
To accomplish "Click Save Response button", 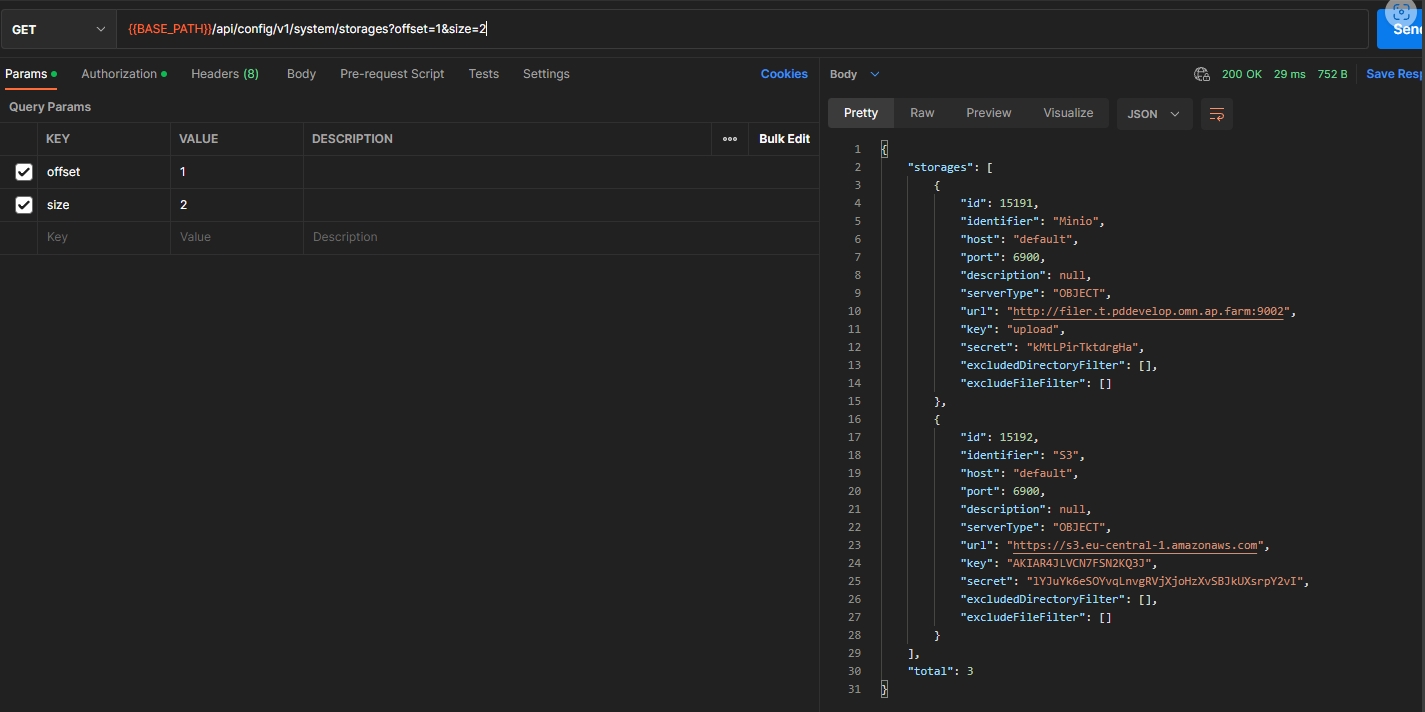I will click(x=1394, y=74).
